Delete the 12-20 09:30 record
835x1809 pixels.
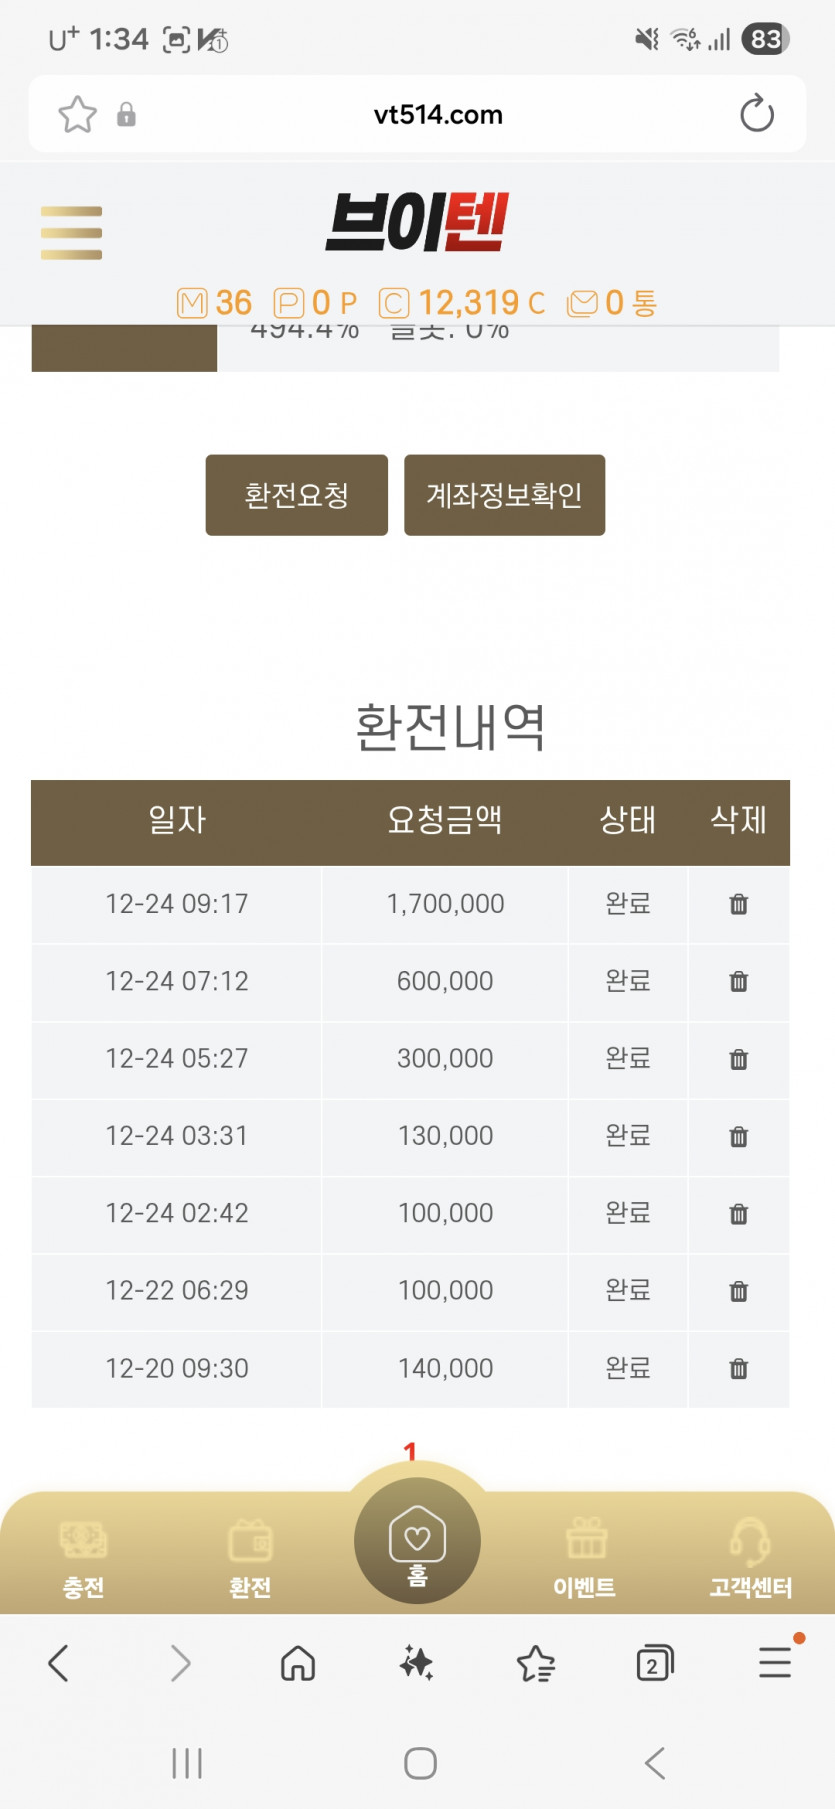point(739,1368)
